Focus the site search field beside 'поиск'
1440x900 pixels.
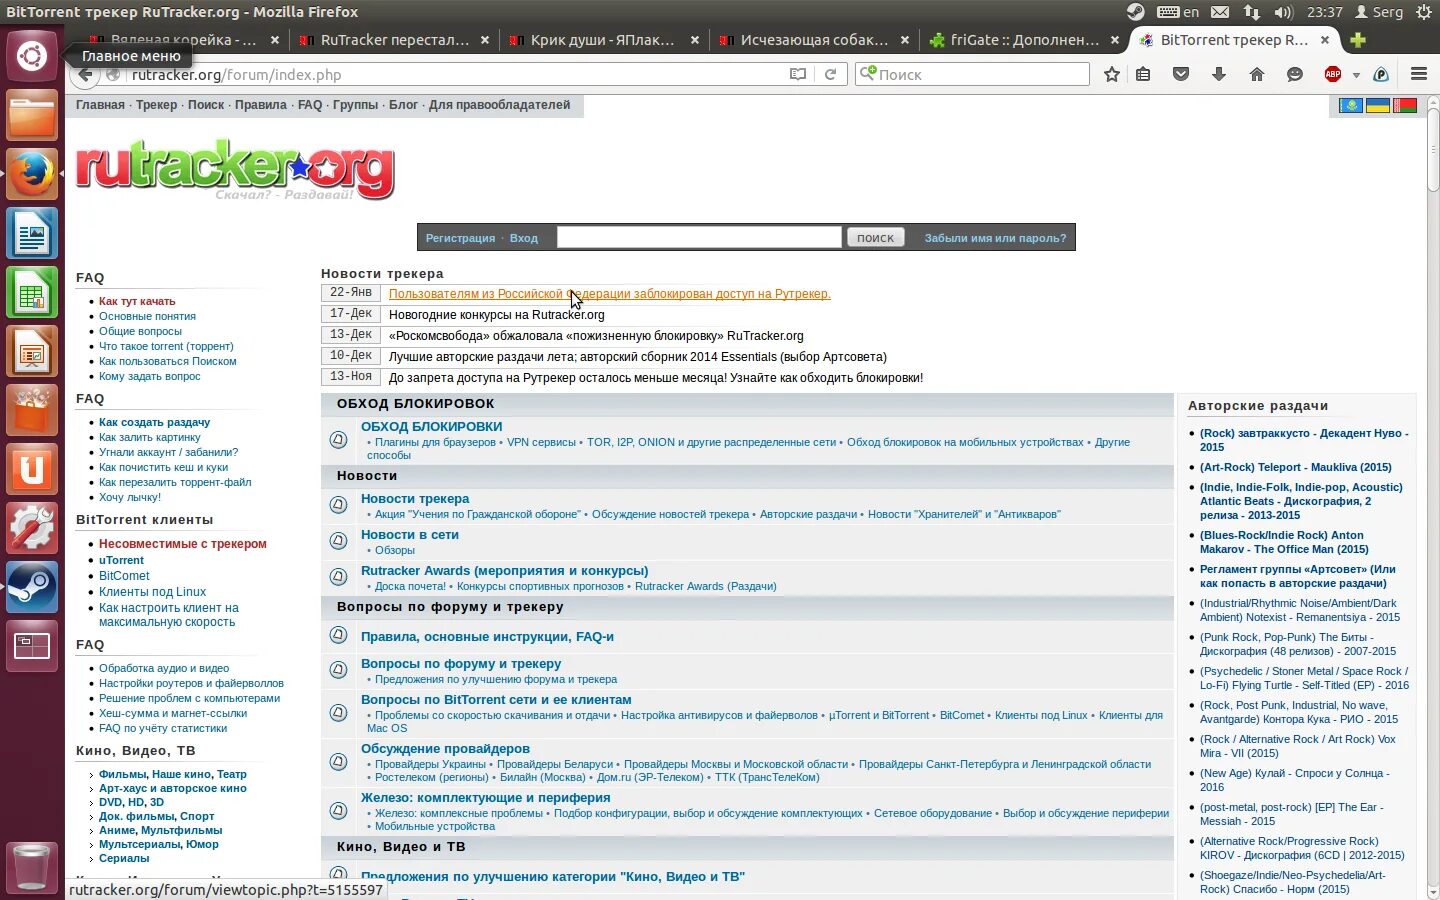pos(699,237)
